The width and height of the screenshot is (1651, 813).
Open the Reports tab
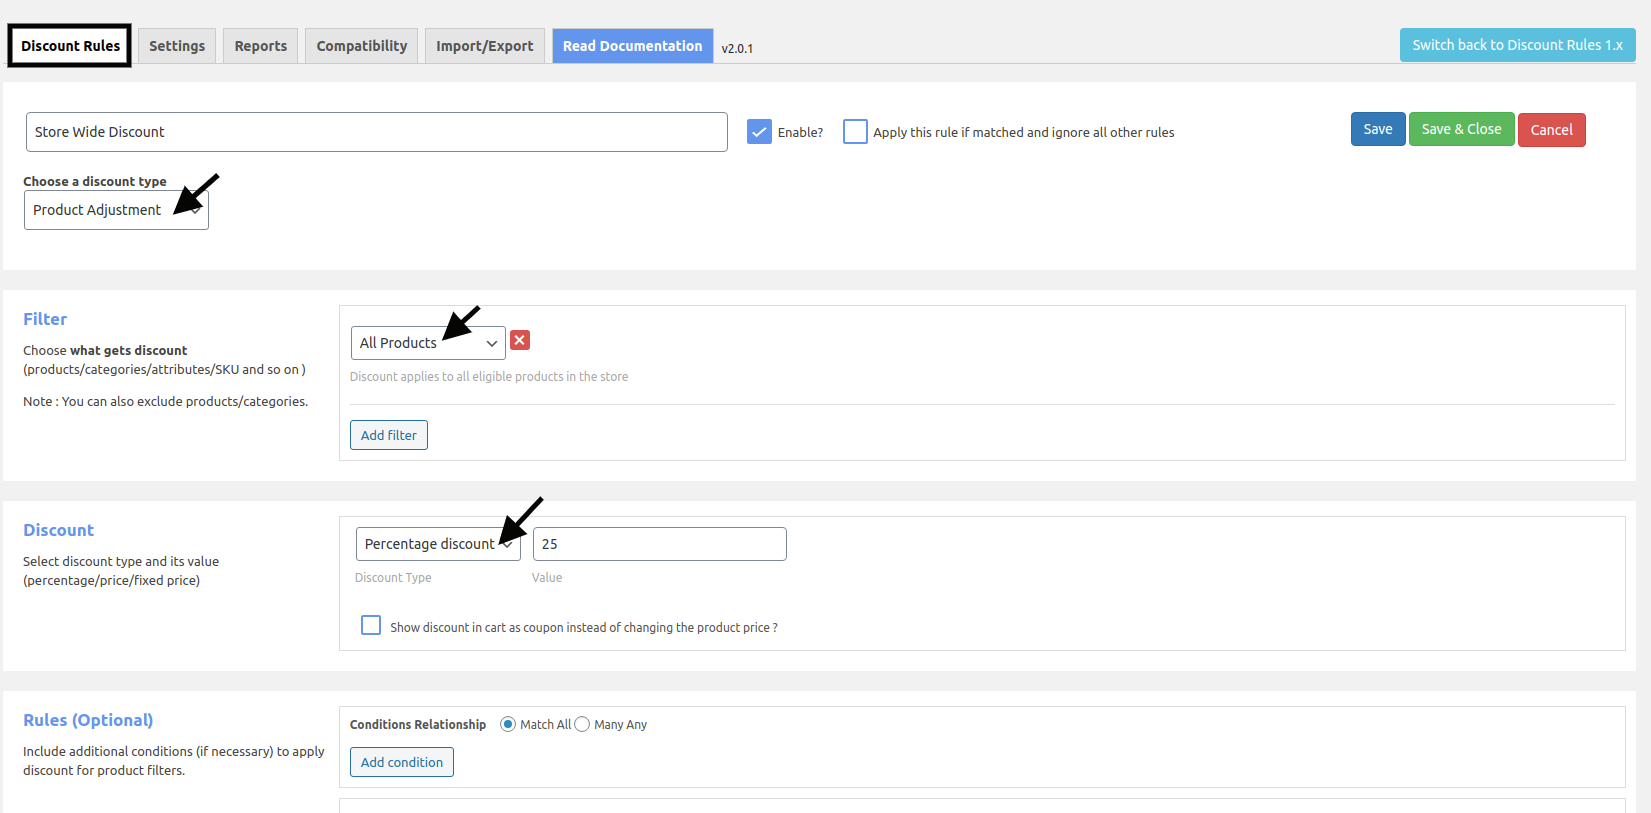coord(260,46)
